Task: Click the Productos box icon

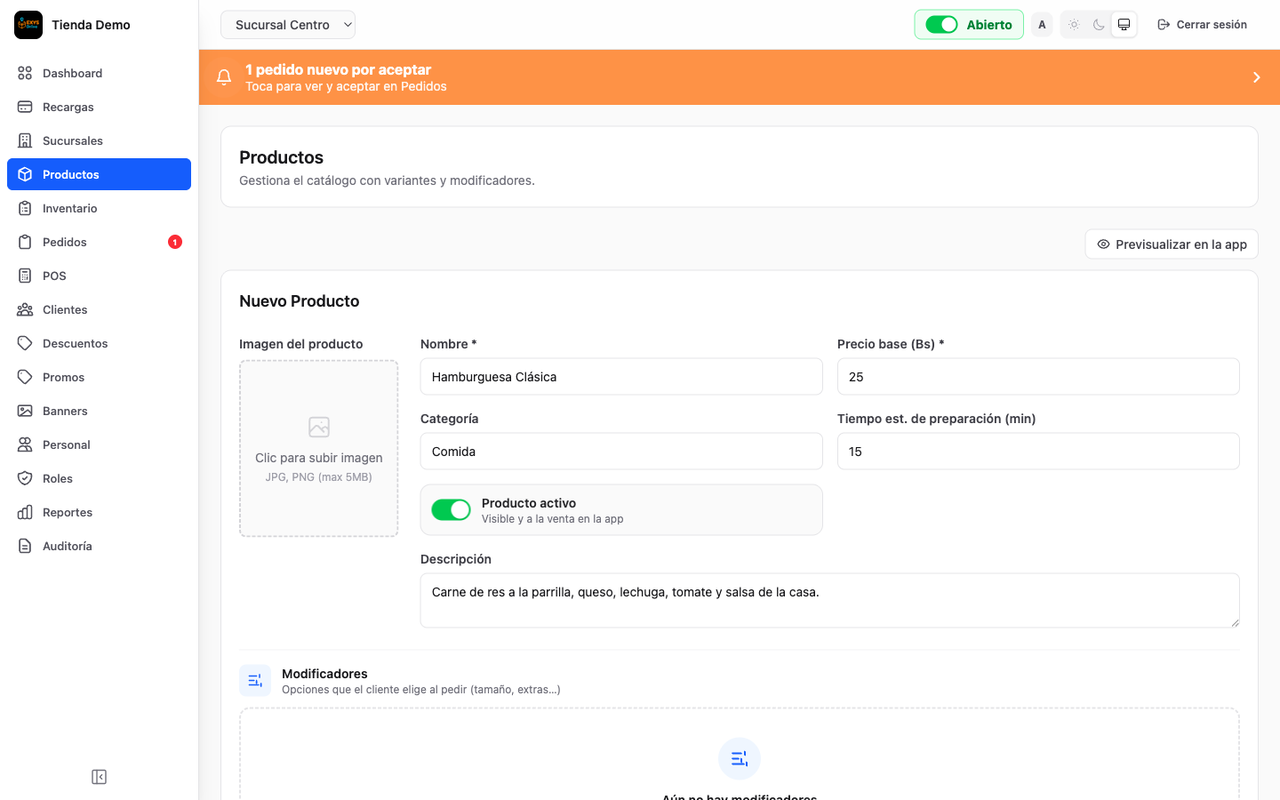Action: coord(25,174)
